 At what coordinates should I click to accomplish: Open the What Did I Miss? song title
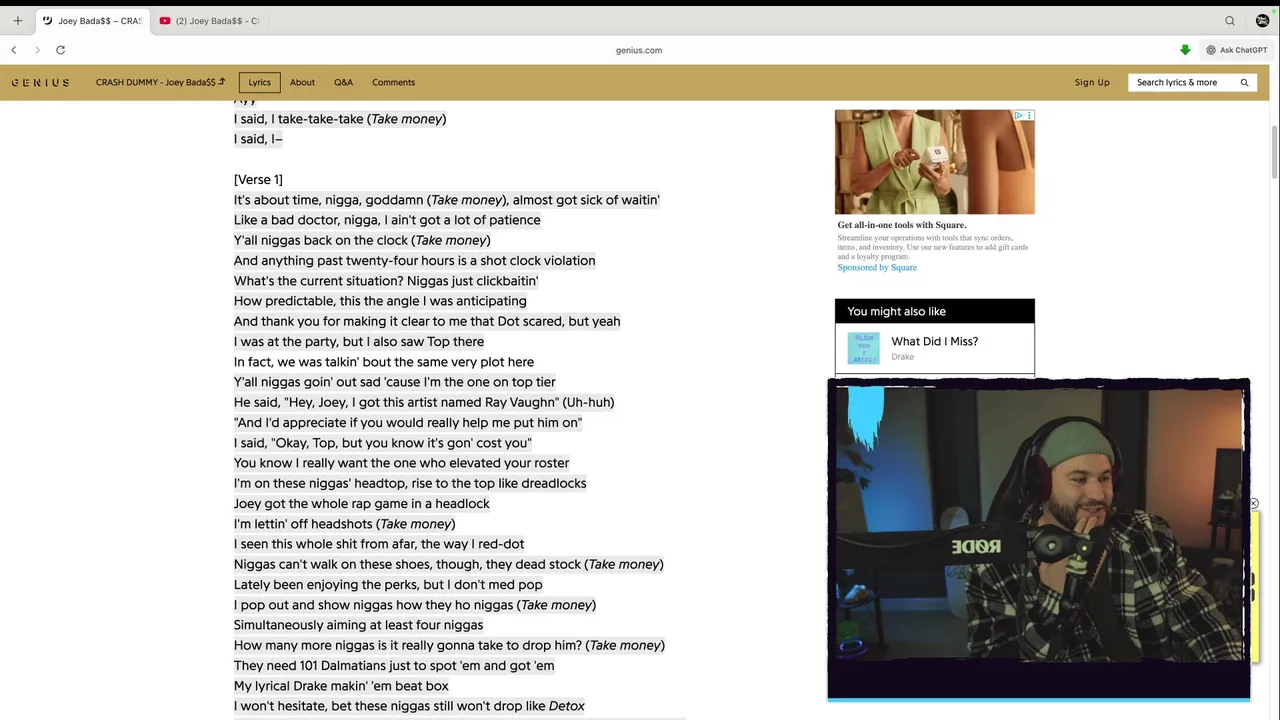pyautogui.click(x=934, y=341)
